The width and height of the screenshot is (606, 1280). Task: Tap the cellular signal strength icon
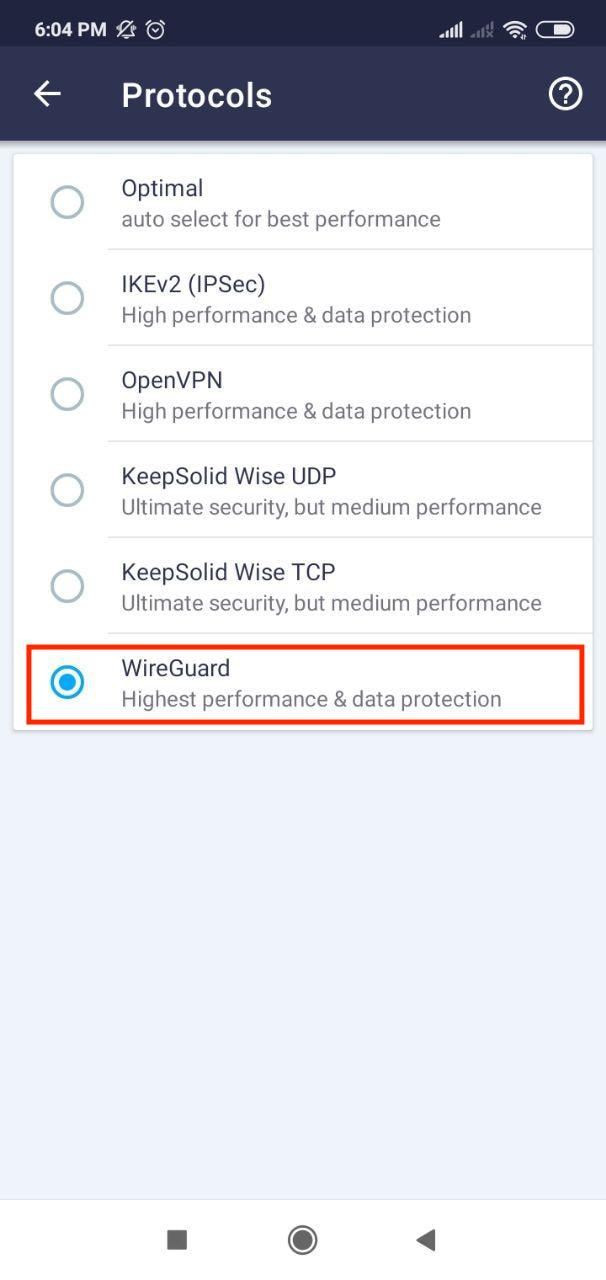tap(451, 31)
